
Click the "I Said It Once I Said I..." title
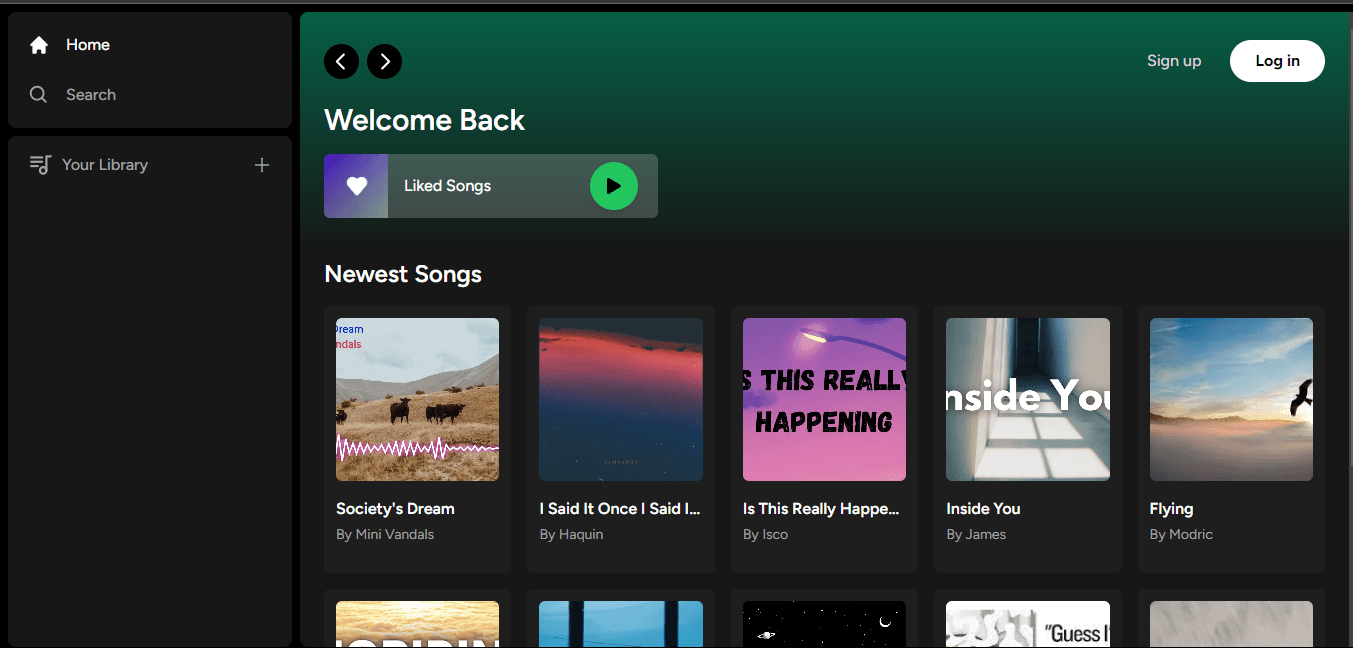[620, 509]
